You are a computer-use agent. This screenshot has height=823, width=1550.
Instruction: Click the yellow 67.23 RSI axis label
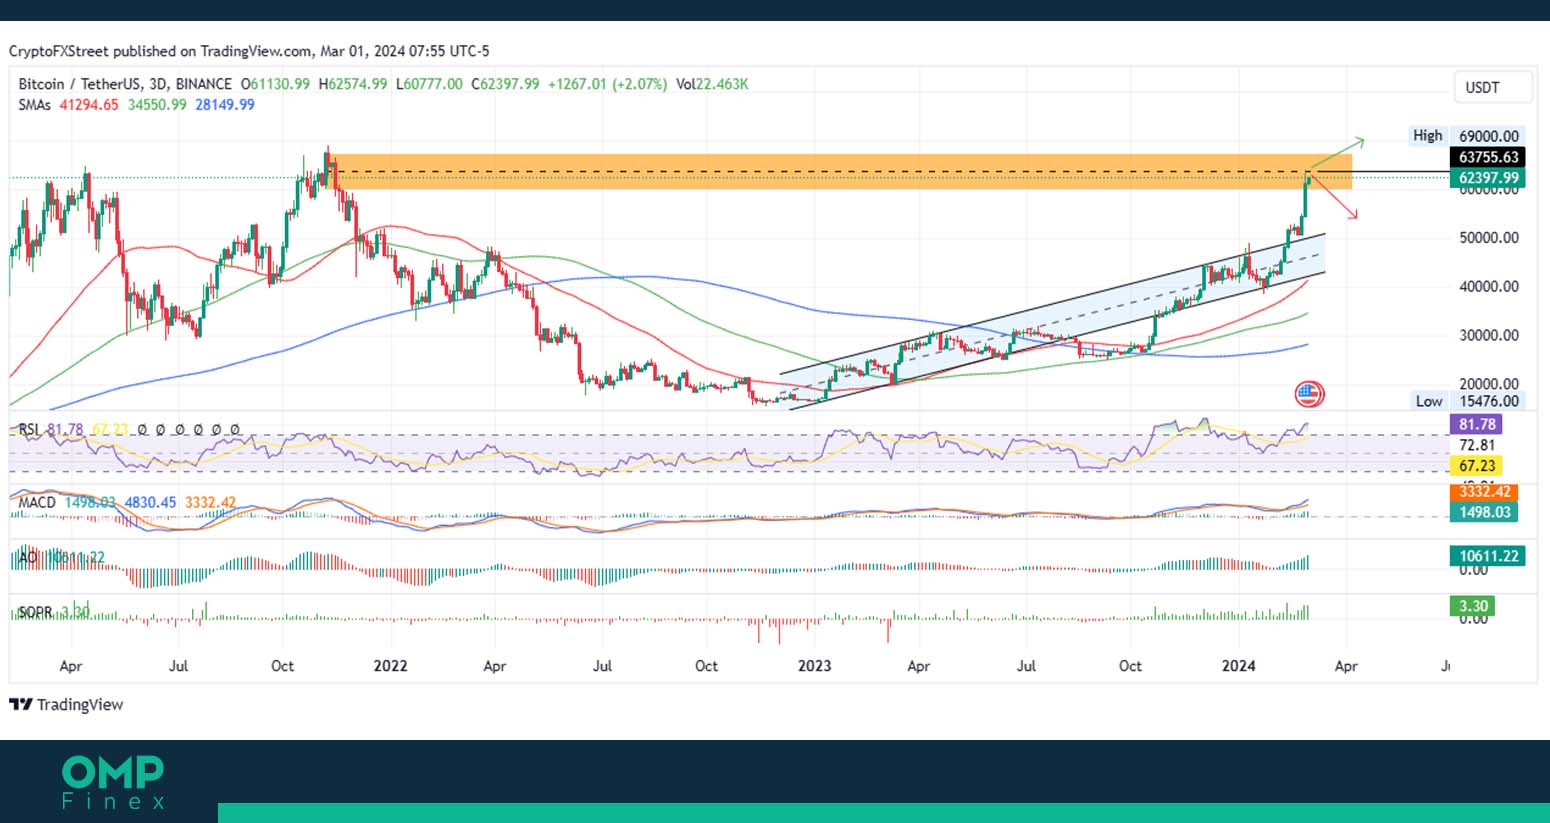click(1476, 466)
